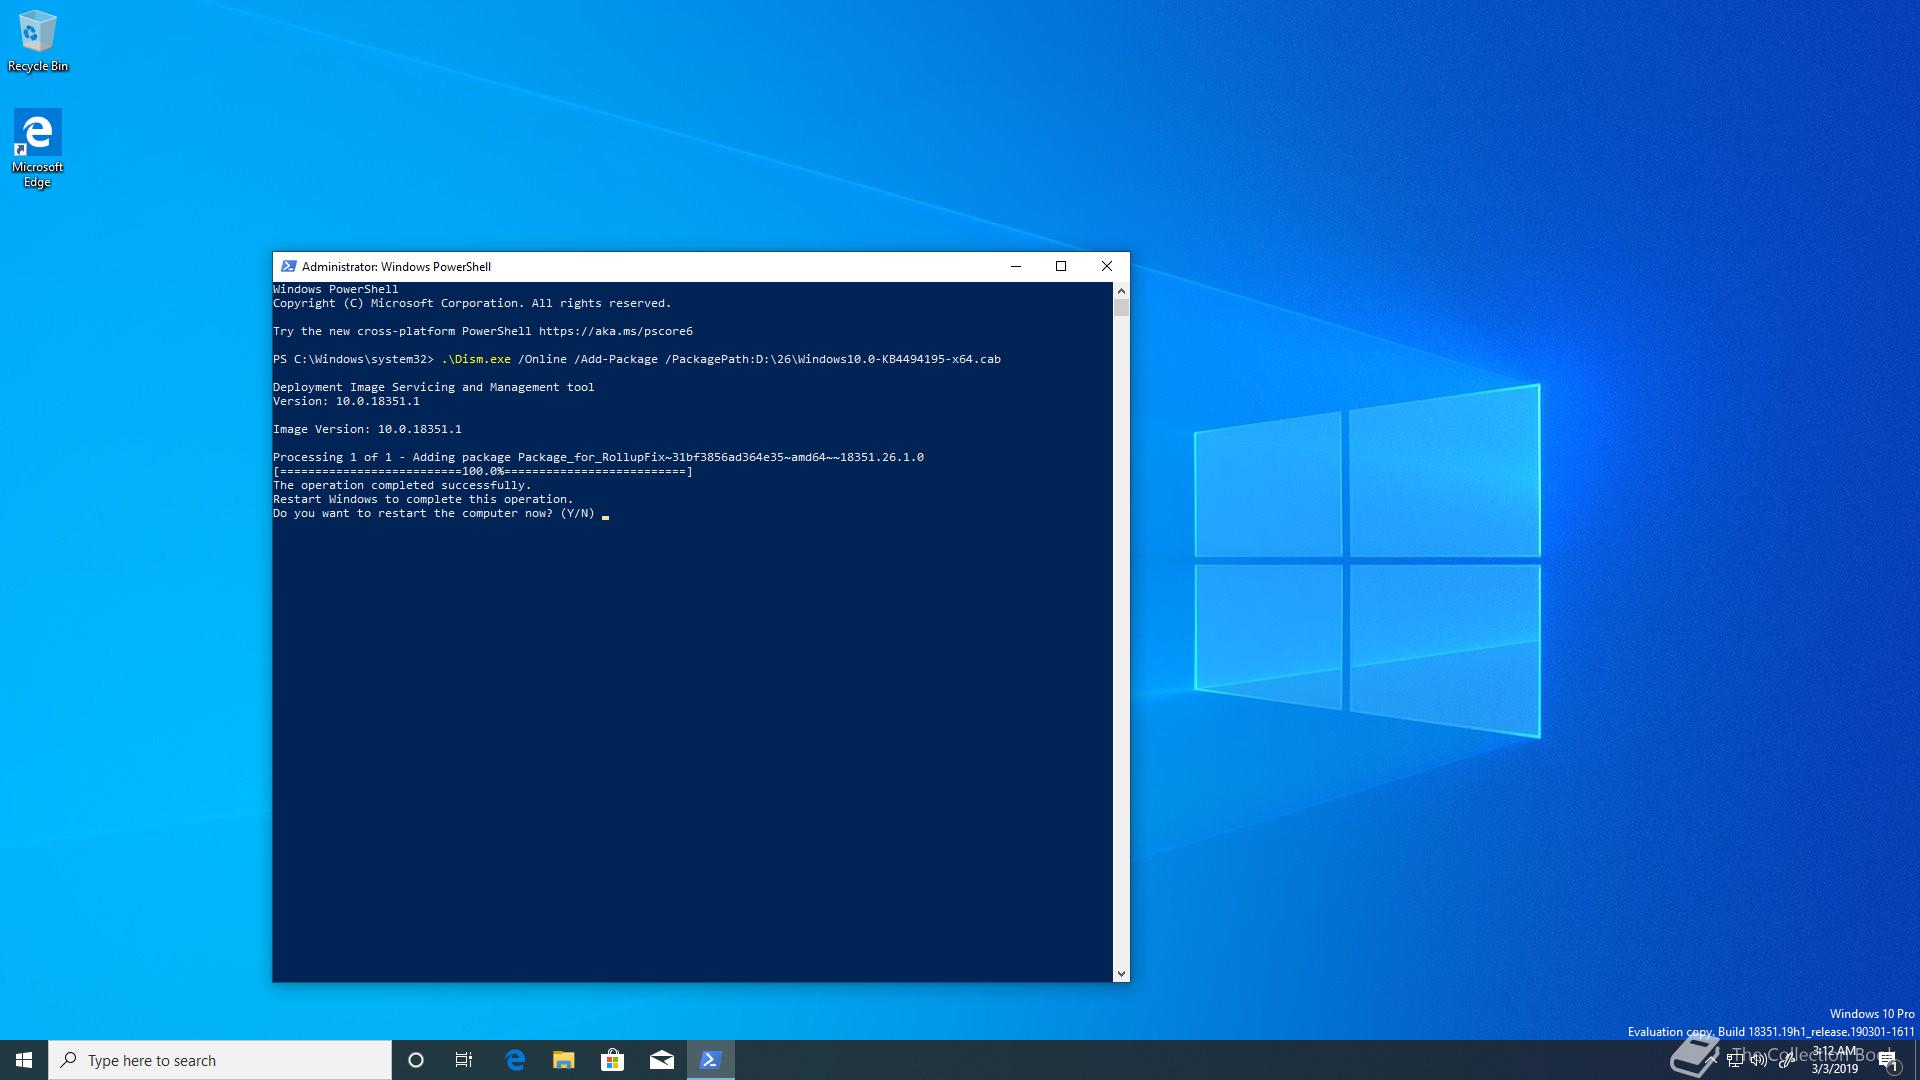The height and width of the screenshot is (1080, 1920).
Task: Launch Edge from the taskbar
Action: pyautogui.click(x=515, y=1060)
